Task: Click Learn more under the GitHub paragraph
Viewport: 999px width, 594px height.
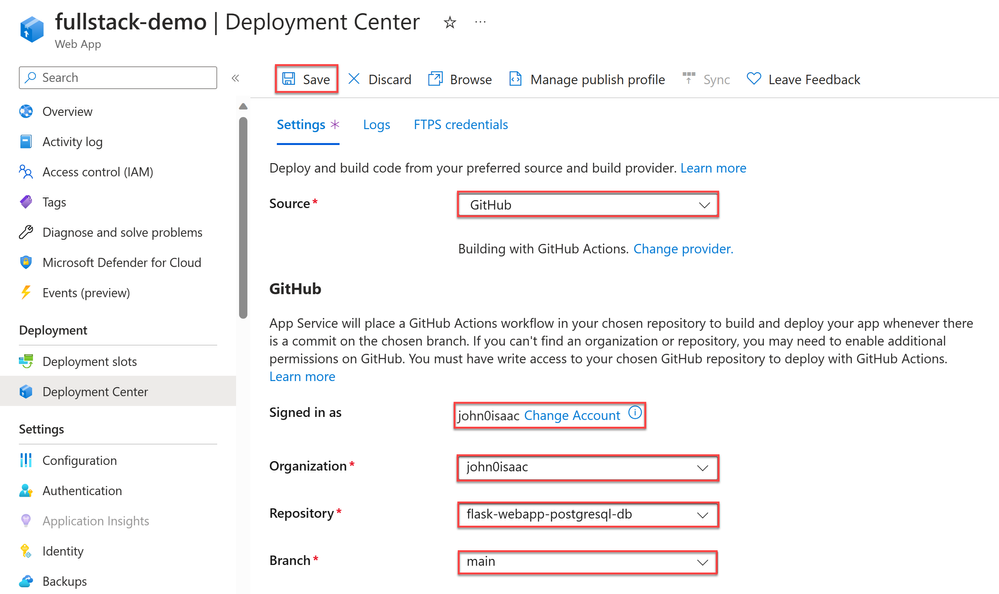Action: point(302,377)
